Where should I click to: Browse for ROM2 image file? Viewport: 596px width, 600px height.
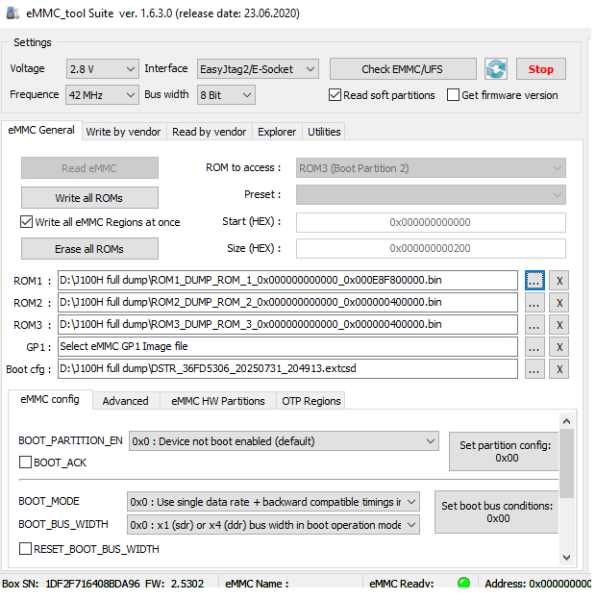534,303
